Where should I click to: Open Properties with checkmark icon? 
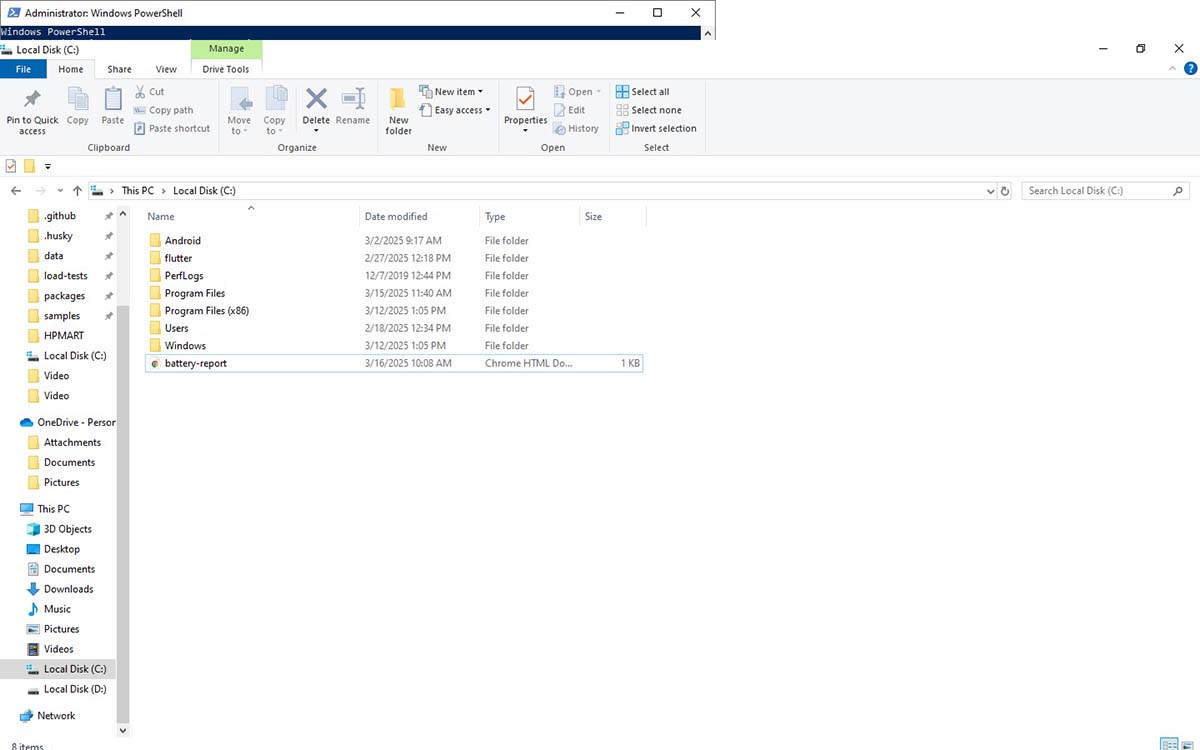pos(525,99)
